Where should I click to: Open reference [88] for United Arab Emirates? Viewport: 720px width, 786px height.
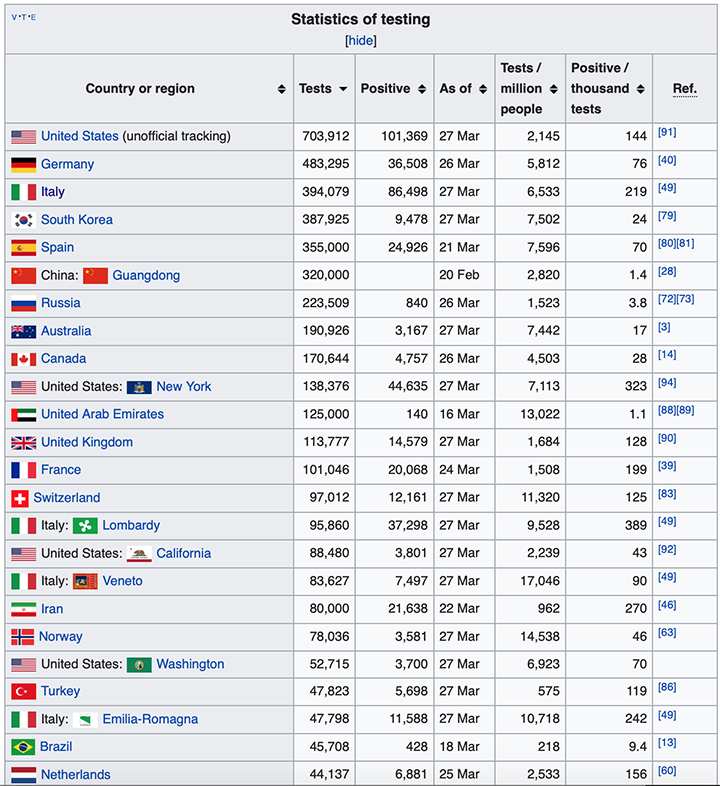667,410
